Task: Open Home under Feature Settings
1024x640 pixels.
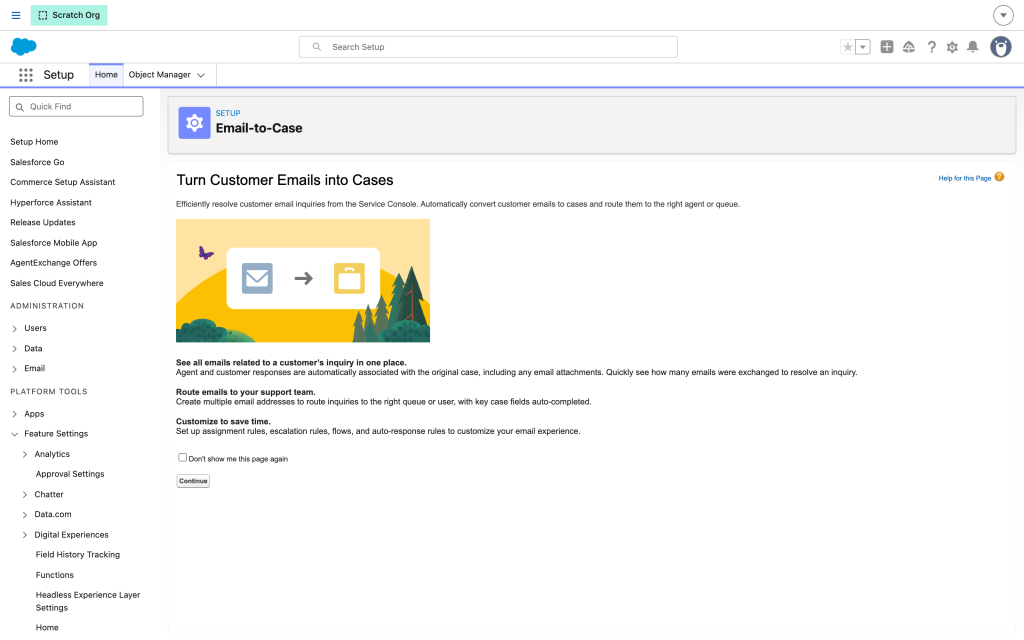Action: coord(47,628)
